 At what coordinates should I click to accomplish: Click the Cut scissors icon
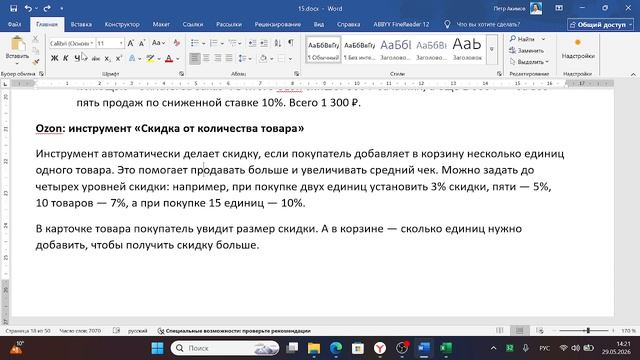coord(36,39)
